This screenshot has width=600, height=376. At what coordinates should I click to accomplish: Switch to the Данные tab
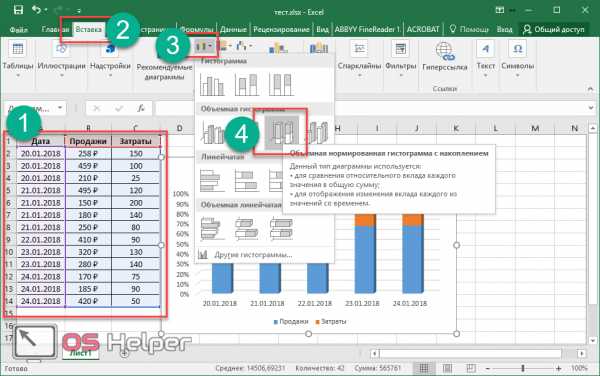[233, 29]
